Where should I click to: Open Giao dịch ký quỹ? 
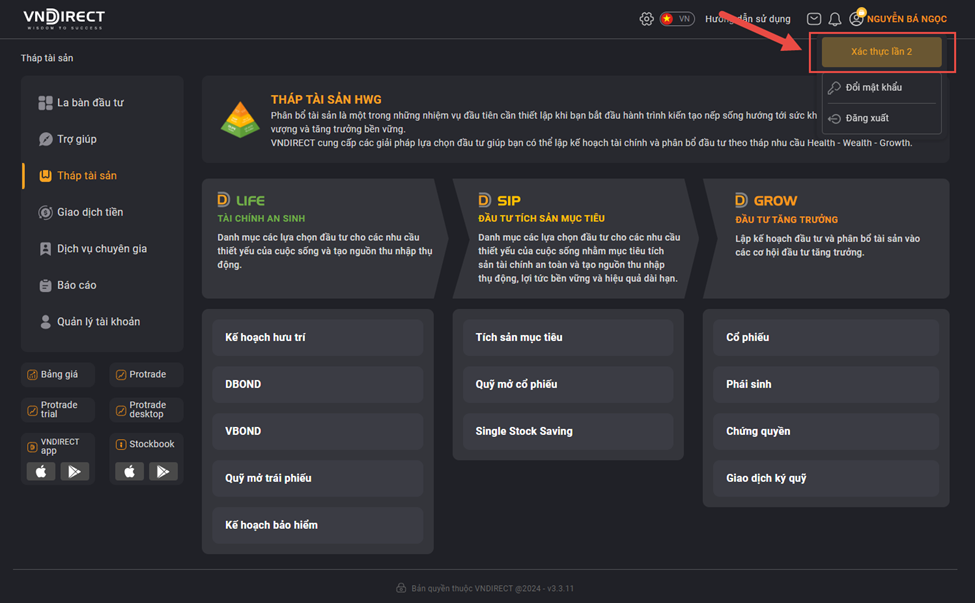(826, 478)
